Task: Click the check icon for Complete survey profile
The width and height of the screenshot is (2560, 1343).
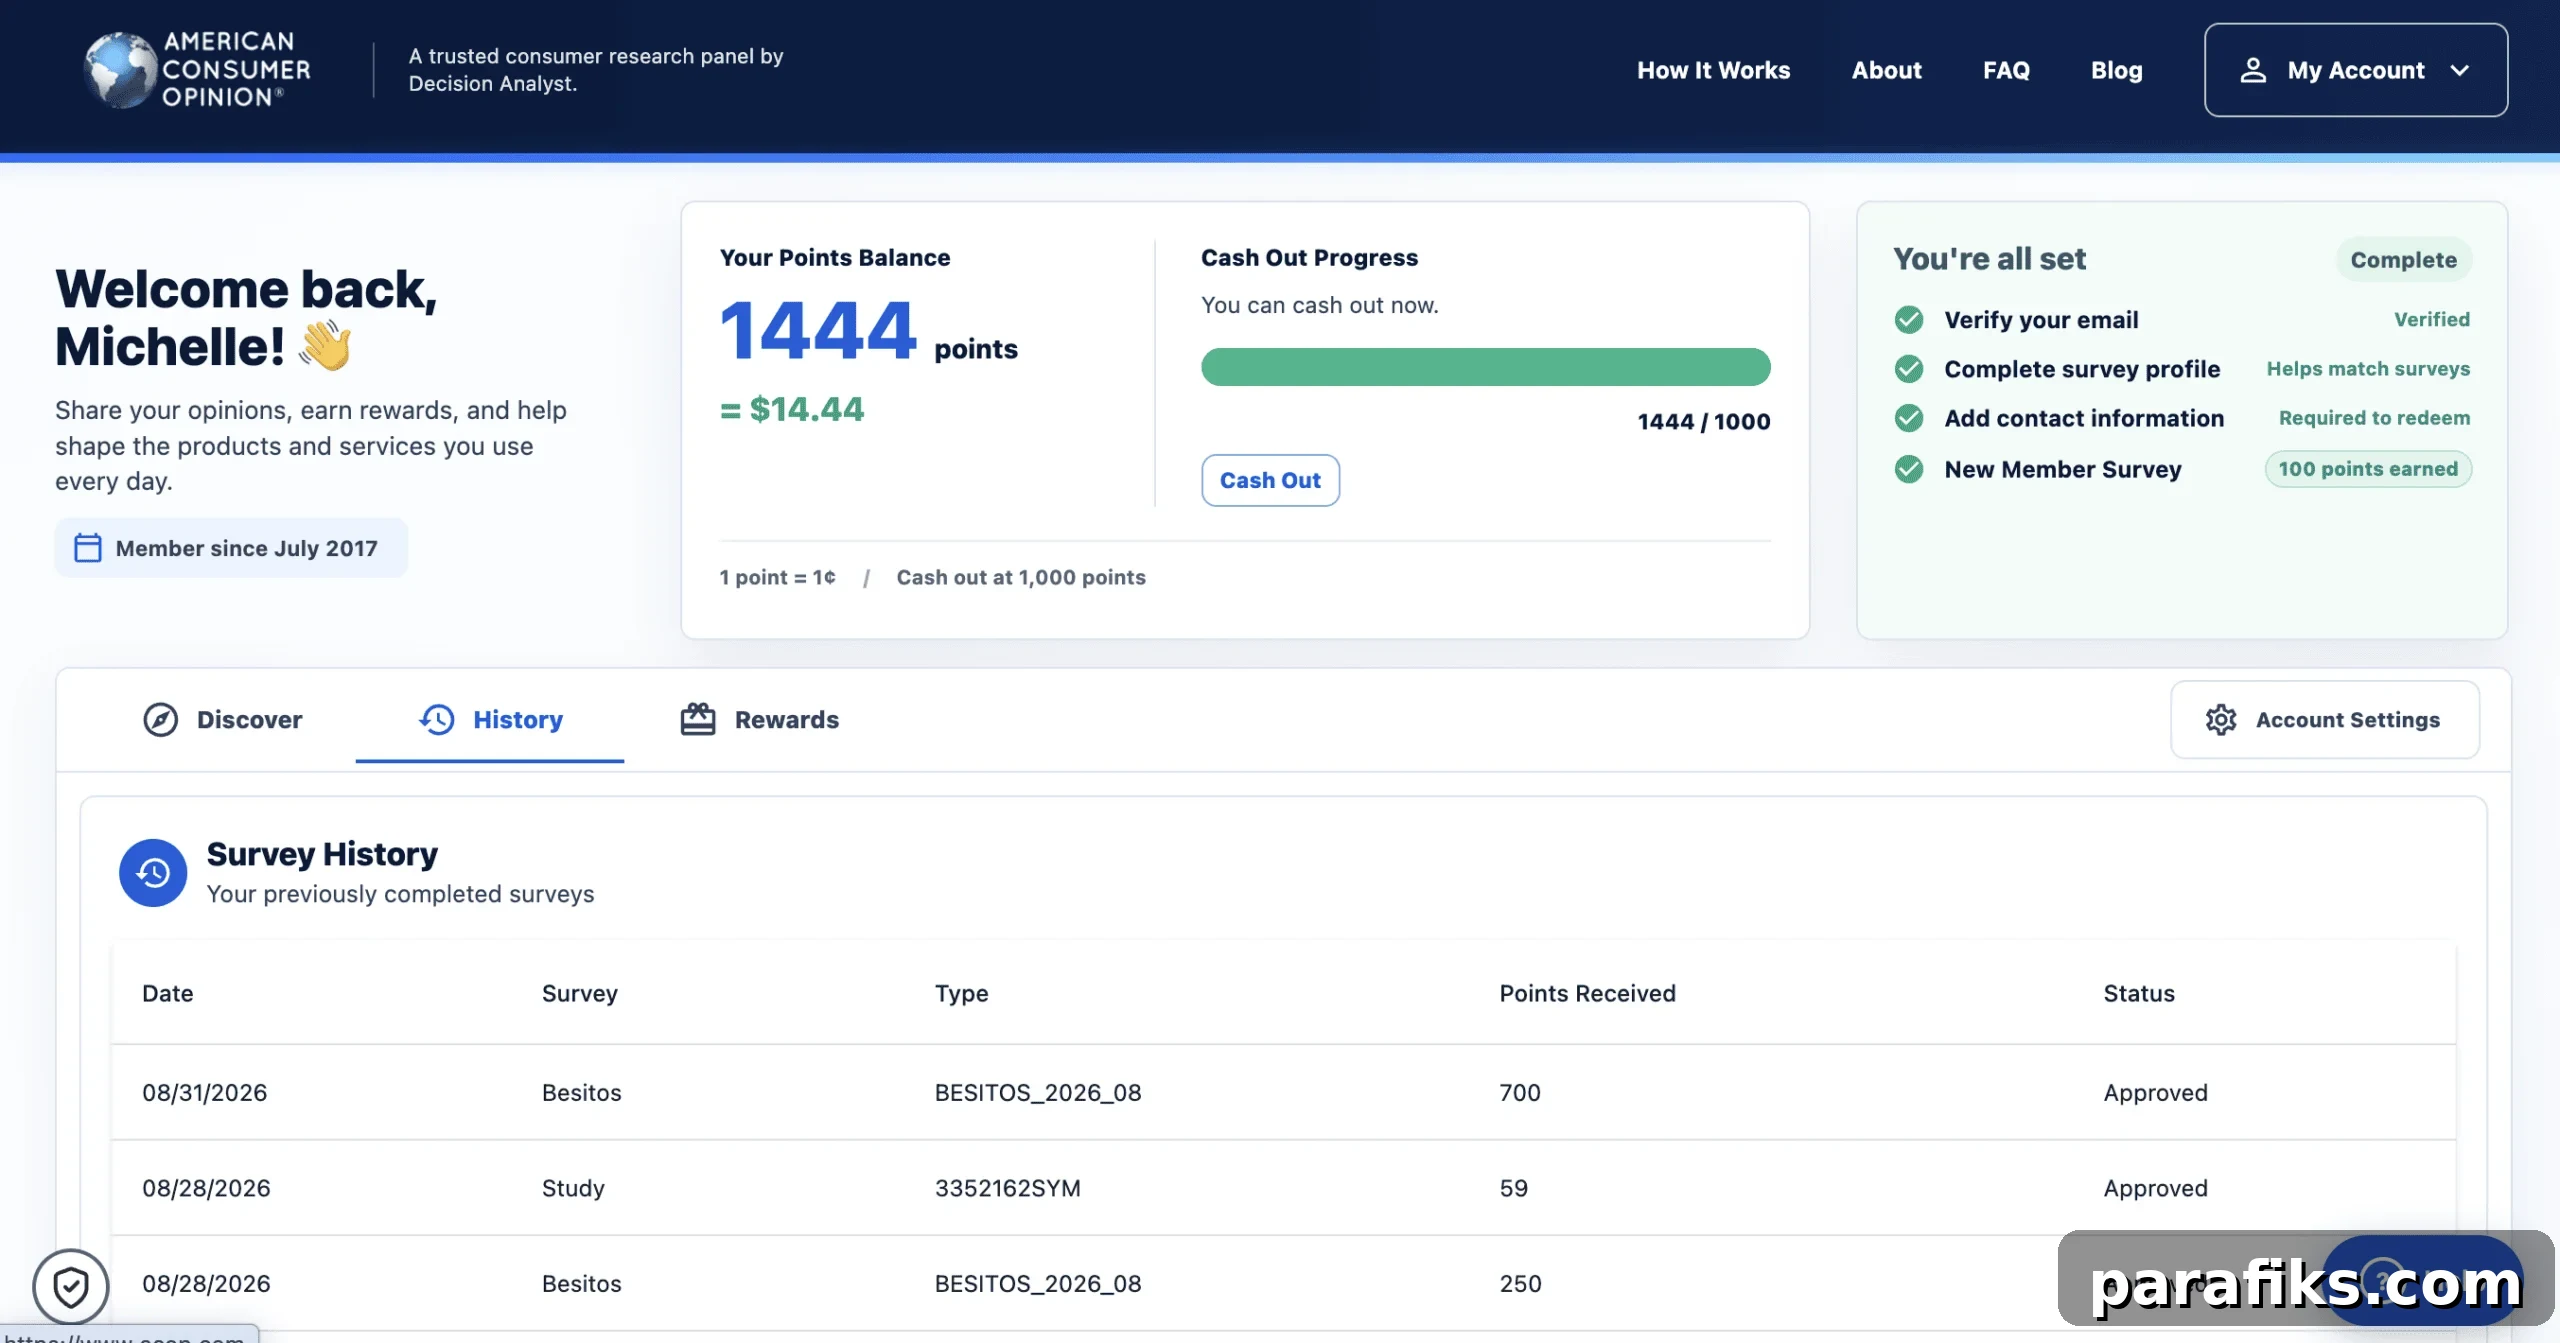Action: click(x=1908, y=369)
